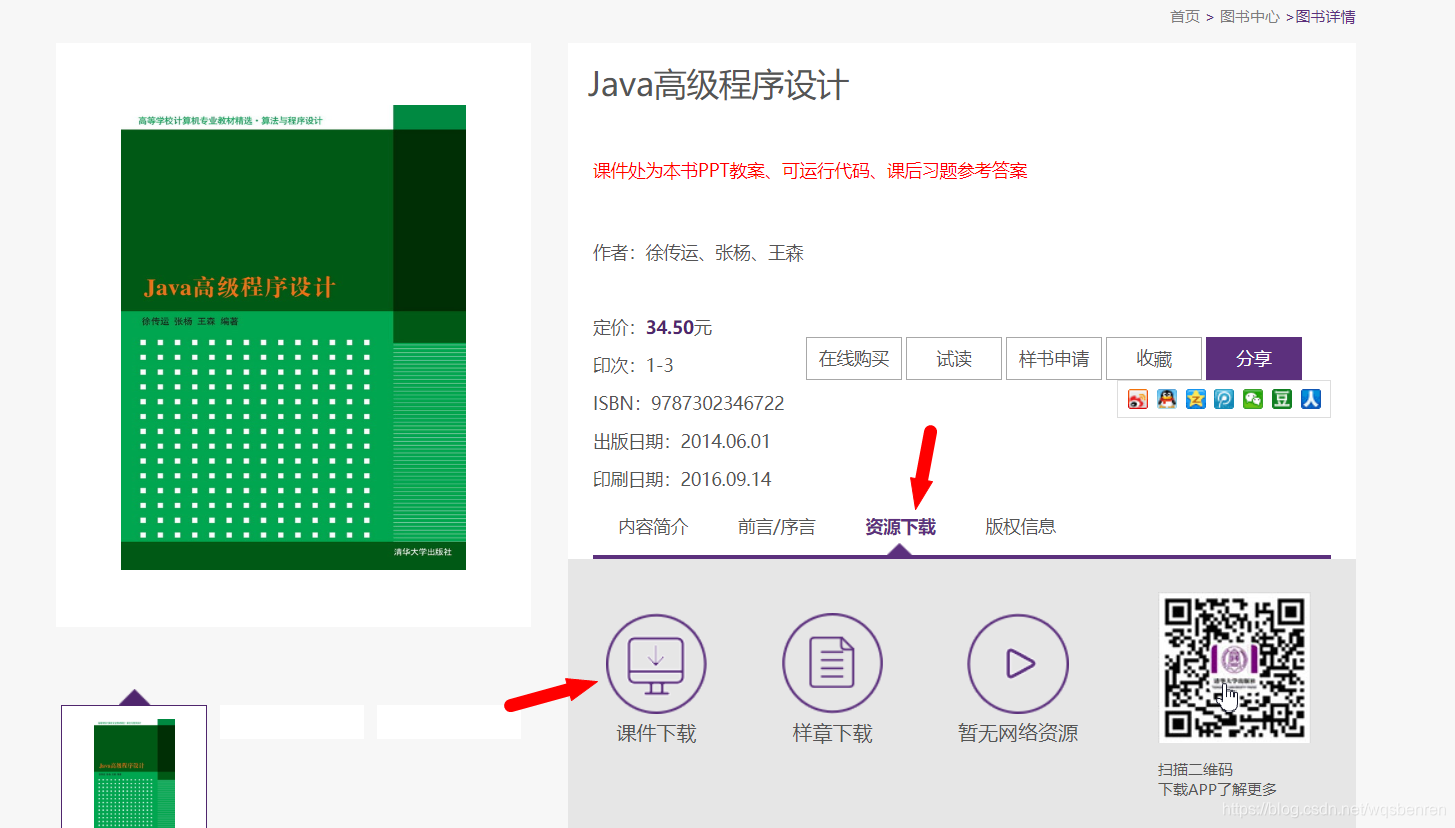Image resolution: width=1455 pixels, height=828 pixels.
Task: Click the 暂无网络资源 play icon
Action: [x=1018, y=664]
